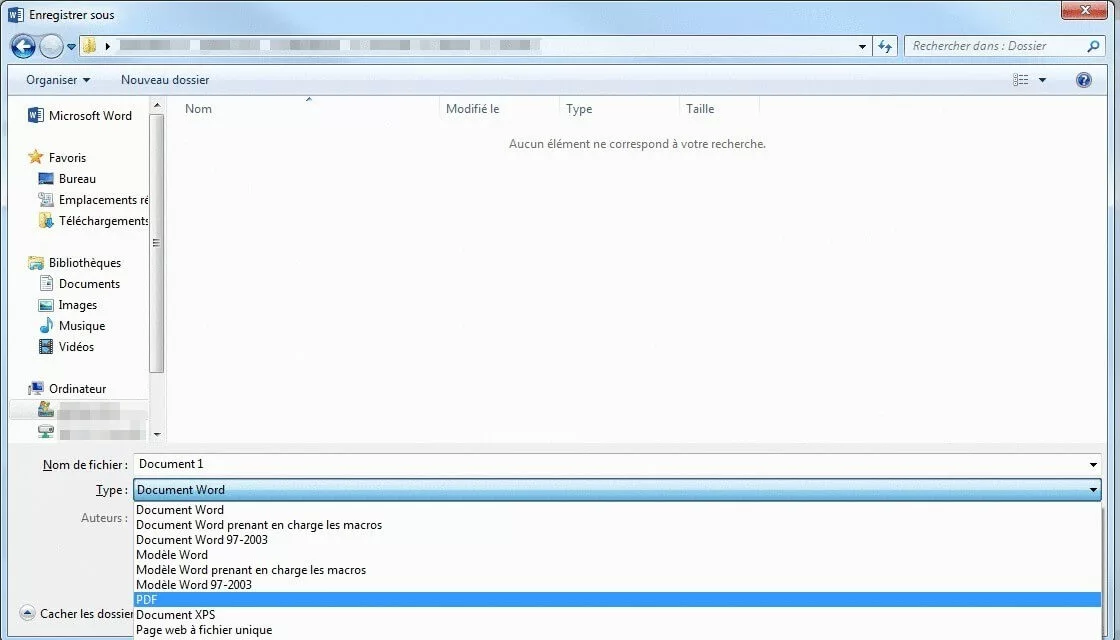This screenshot has width=1120, height=640.
Task: Open the recent locations dropdown arrow
Action: pos(71,47)
